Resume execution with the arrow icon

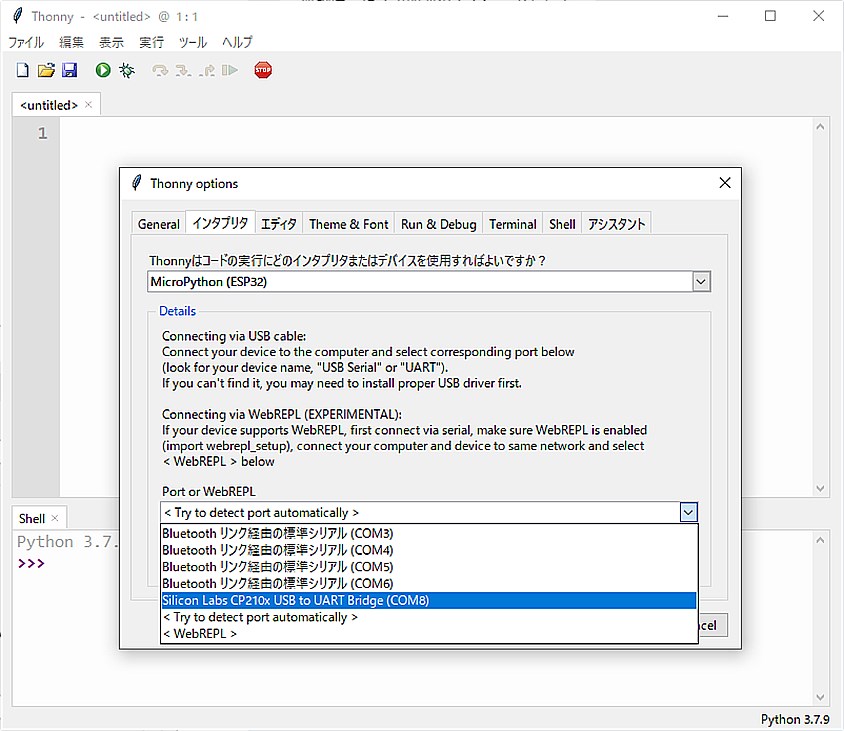coord(230,69)
